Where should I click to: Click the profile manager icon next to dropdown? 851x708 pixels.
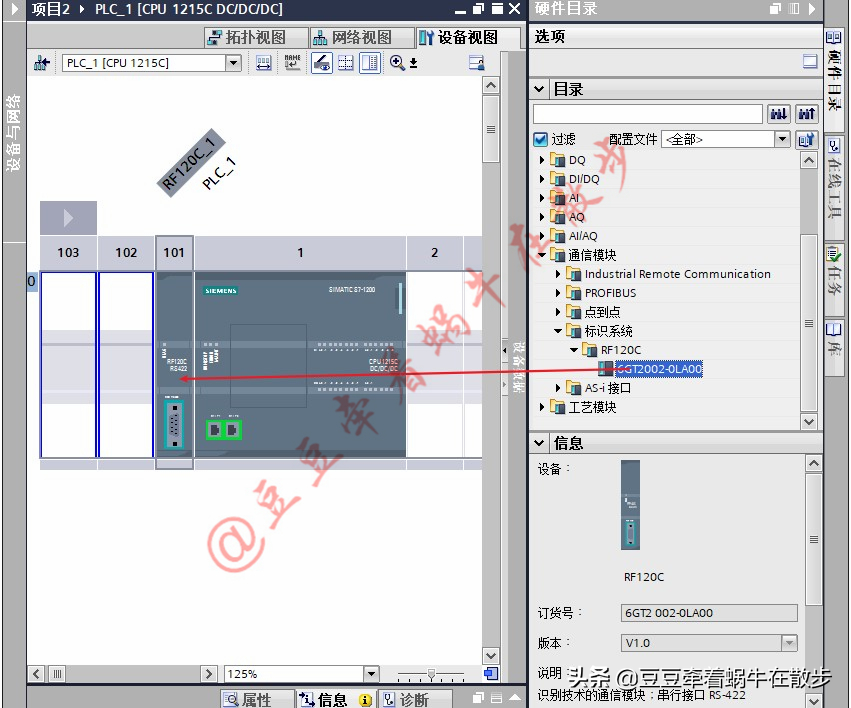[x=806, y=139]
